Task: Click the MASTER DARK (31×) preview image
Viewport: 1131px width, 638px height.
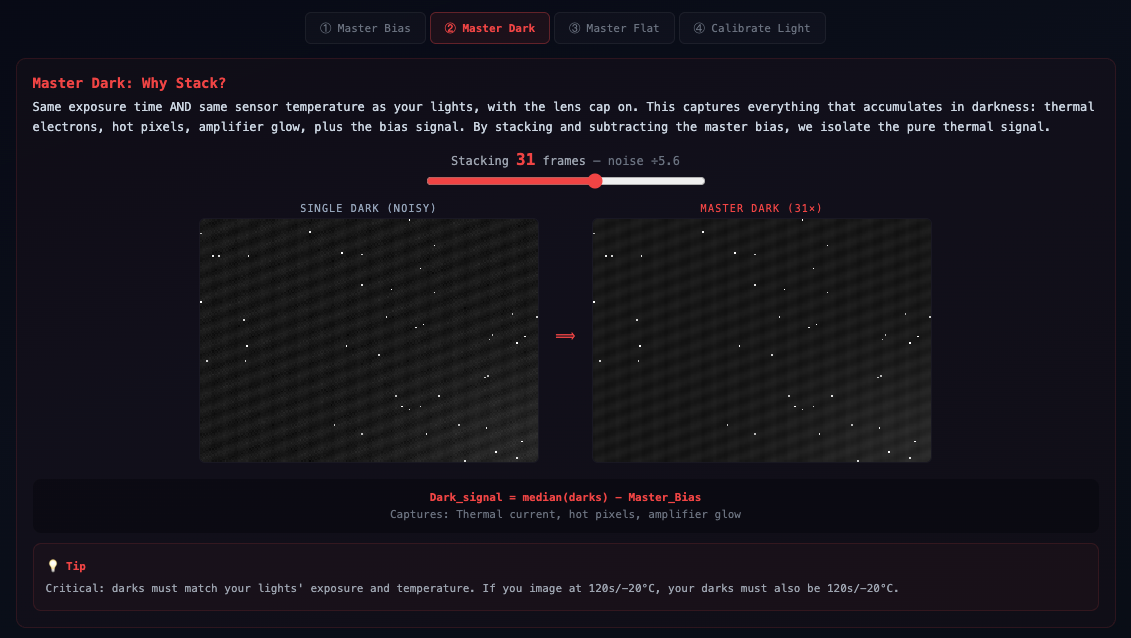Action: point(761,339)
